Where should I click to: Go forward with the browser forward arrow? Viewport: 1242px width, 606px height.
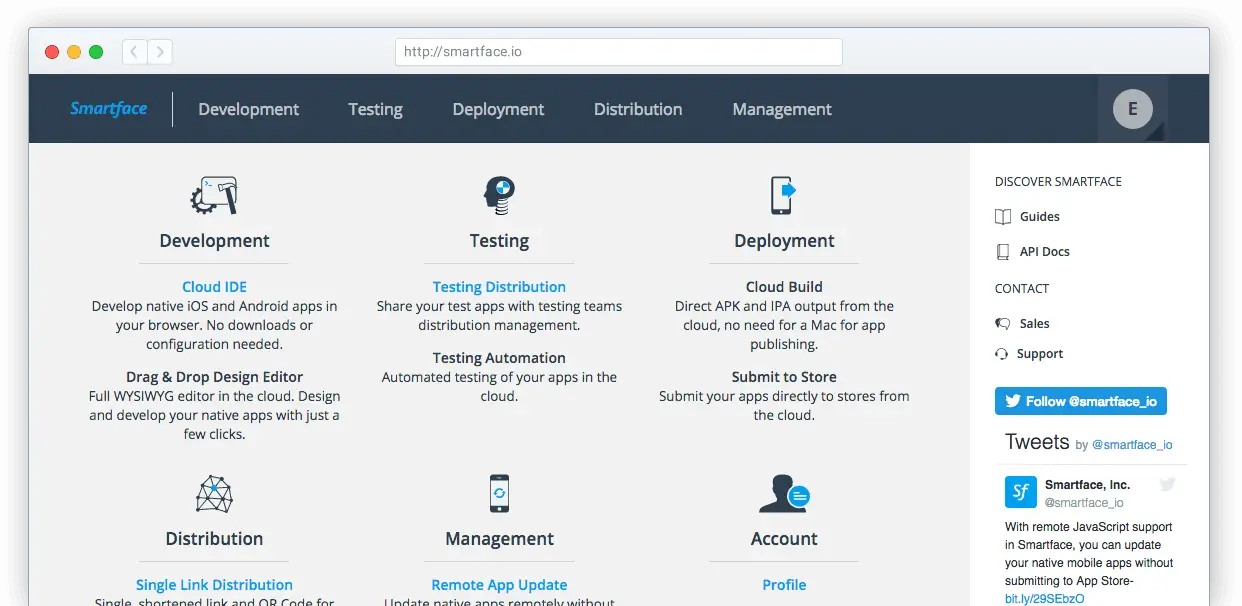[160, 52]
